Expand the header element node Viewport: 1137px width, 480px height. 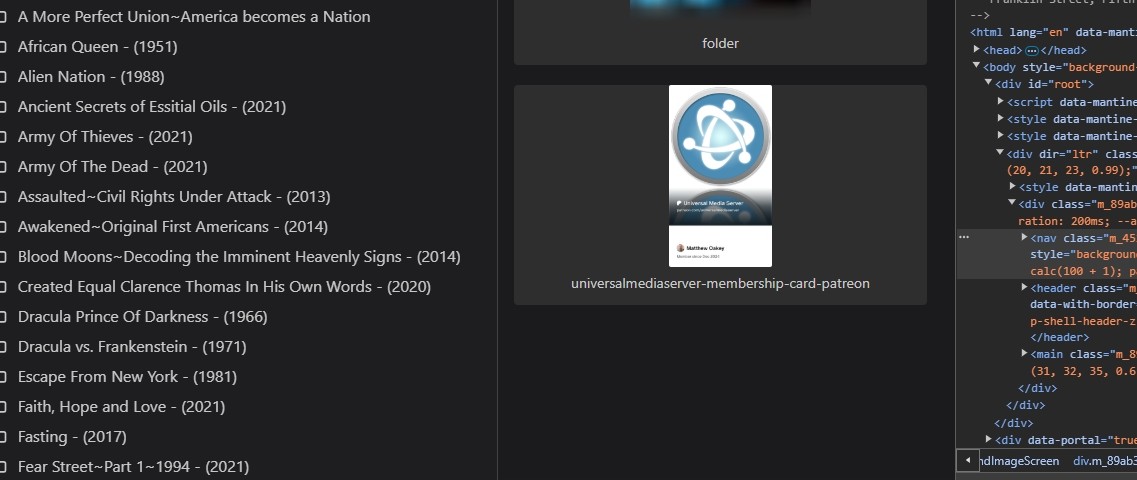[1024, 288]
